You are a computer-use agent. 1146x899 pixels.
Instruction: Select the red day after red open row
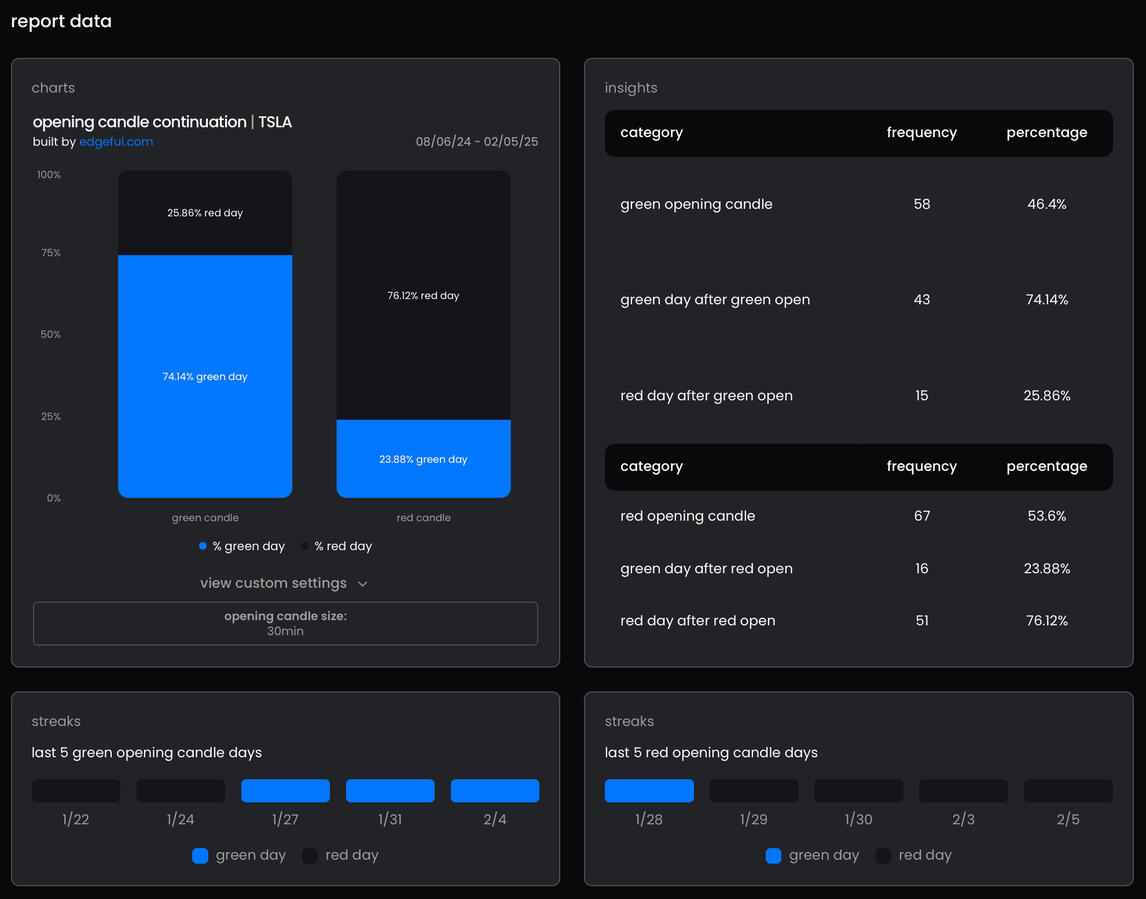[858, 621]
